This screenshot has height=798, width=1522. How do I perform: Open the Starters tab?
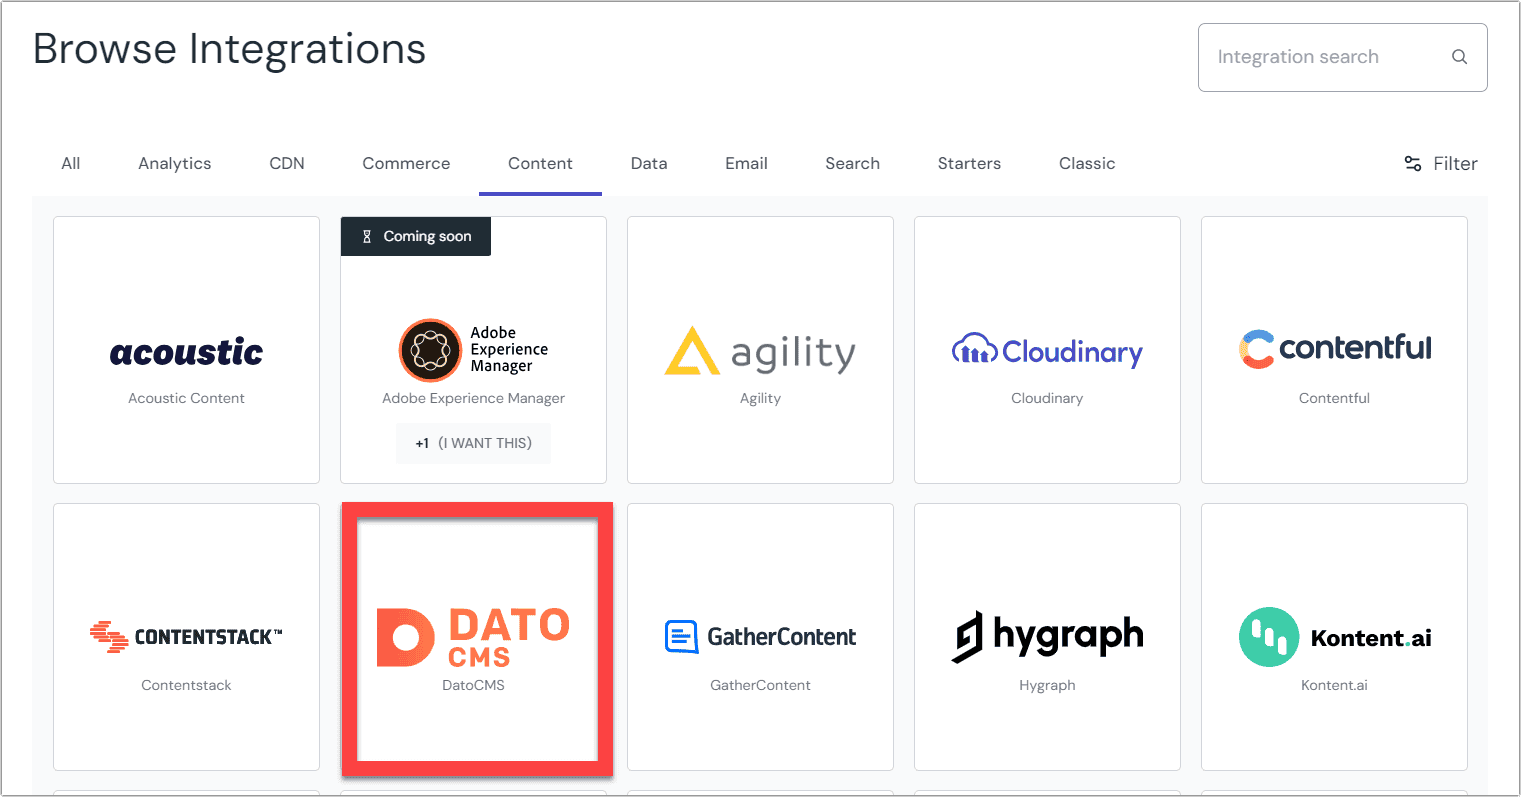click(969, 164)
